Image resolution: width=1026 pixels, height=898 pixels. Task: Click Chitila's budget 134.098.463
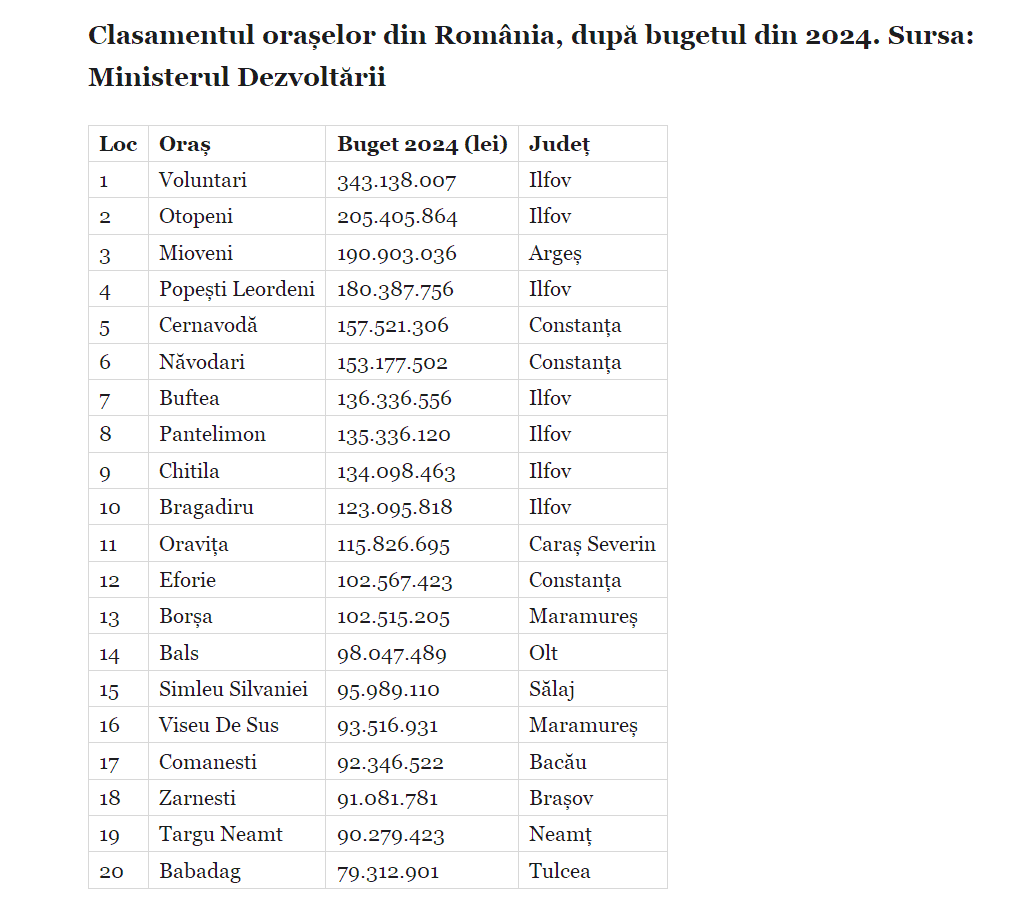tap(396, 471)
